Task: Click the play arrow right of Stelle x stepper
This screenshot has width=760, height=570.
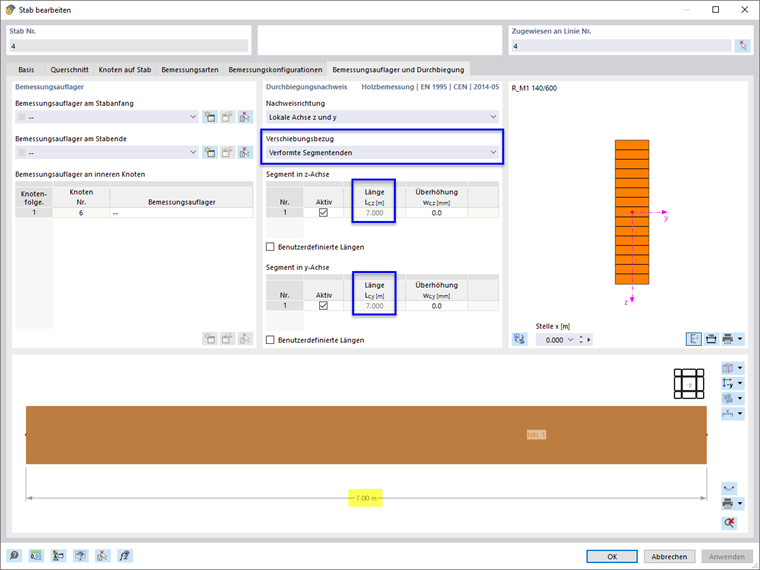Action: click(589, 340)
